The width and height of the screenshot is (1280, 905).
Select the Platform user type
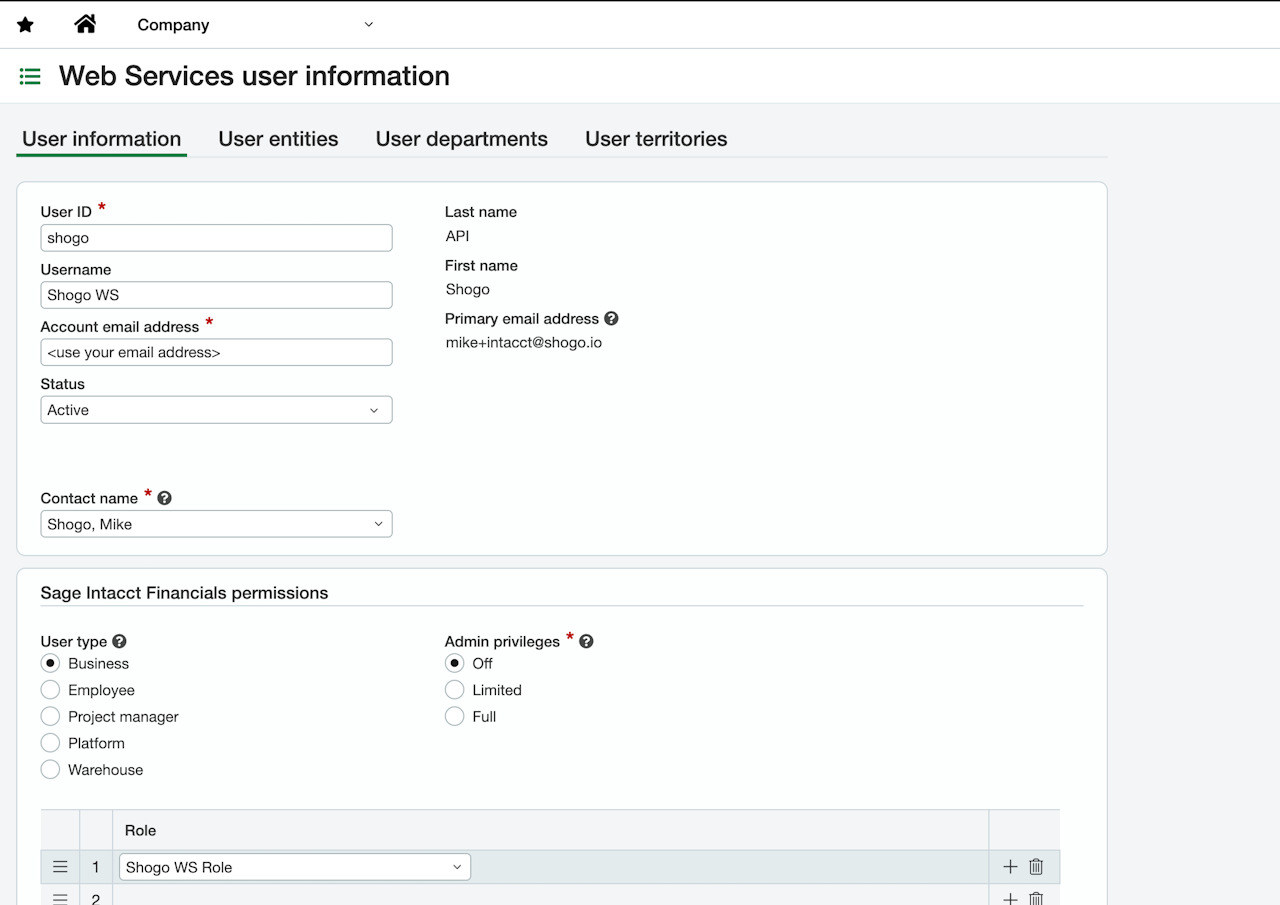coord(50,743)
